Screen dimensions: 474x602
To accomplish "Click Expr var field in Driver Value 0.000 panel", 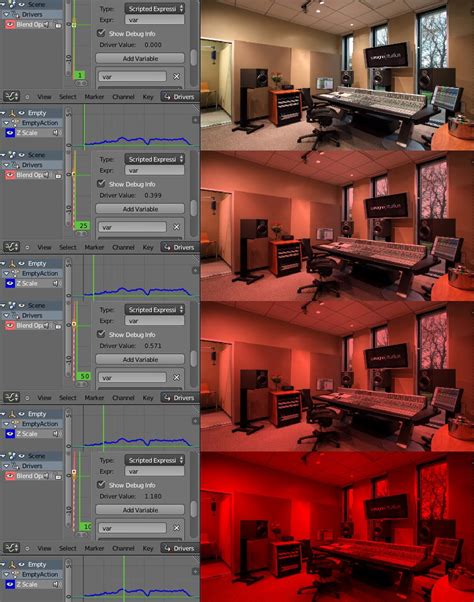I will point(154,20).
